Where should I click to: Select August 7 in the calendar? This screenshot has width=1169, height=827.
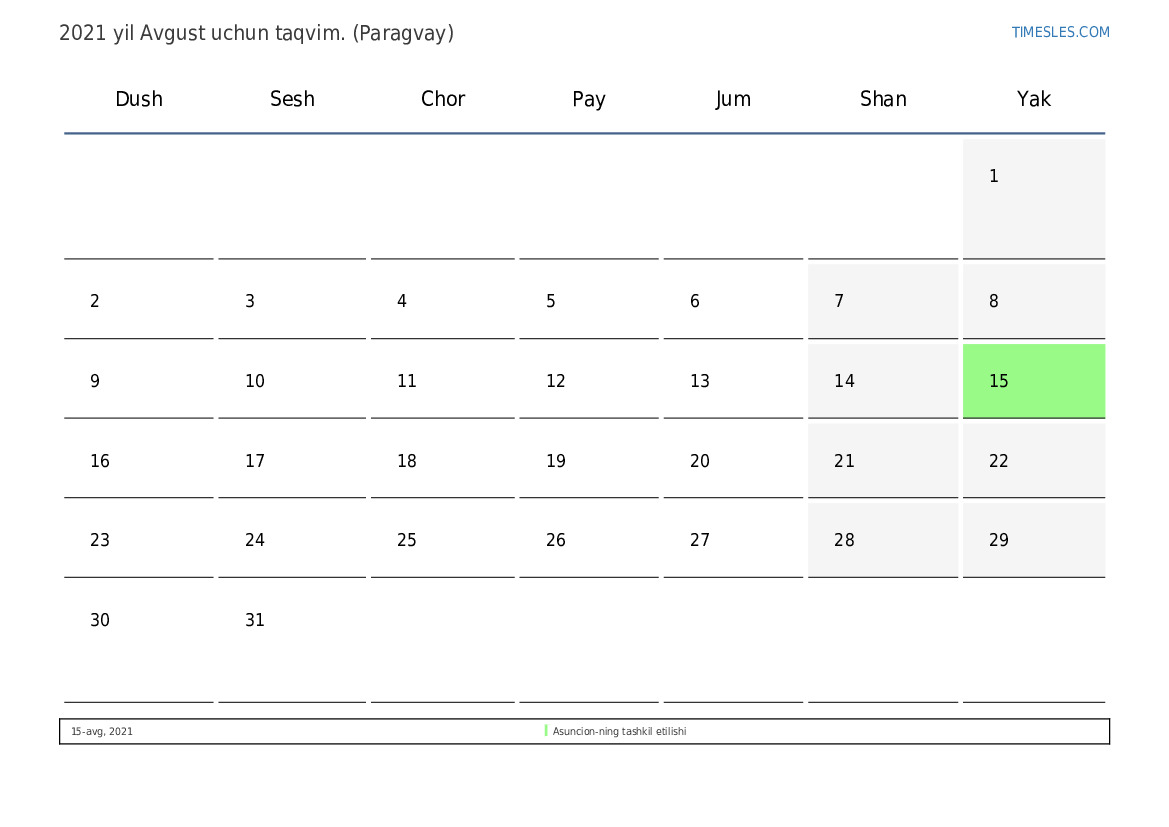tap(882, 301)
